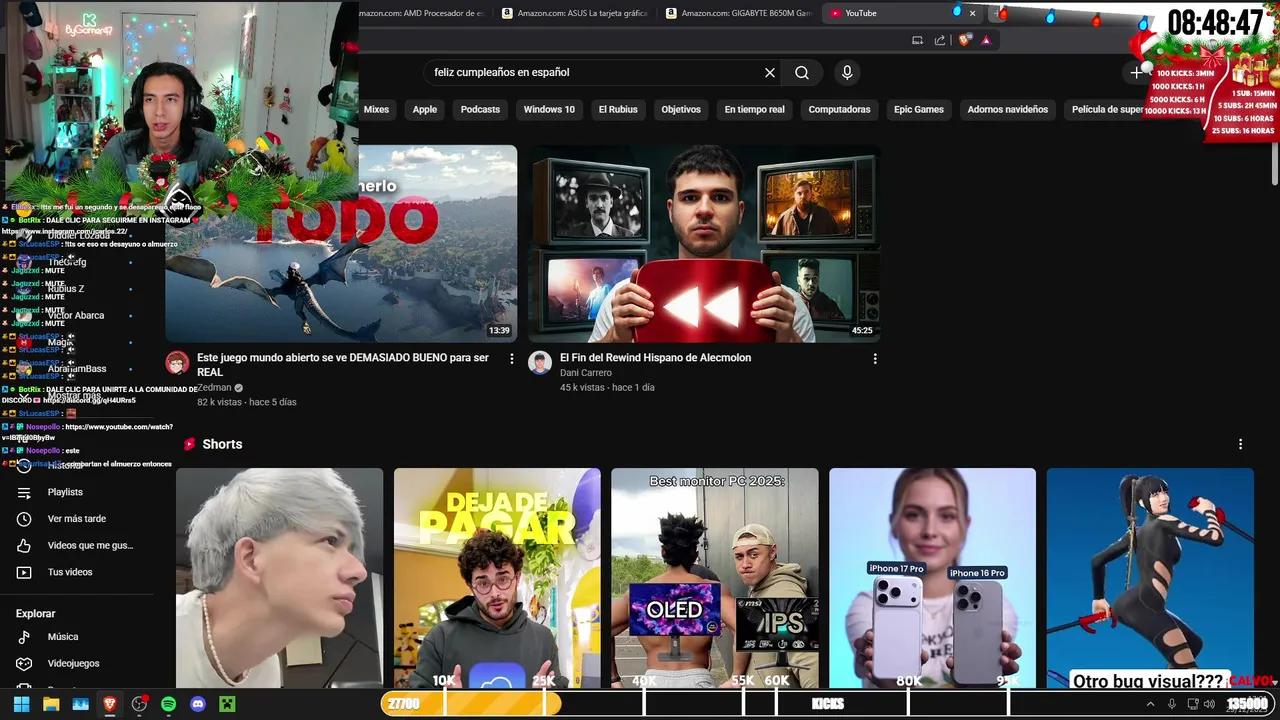
Task: Open Minecraft from the taskbar
Action: [x=227, y=704]
